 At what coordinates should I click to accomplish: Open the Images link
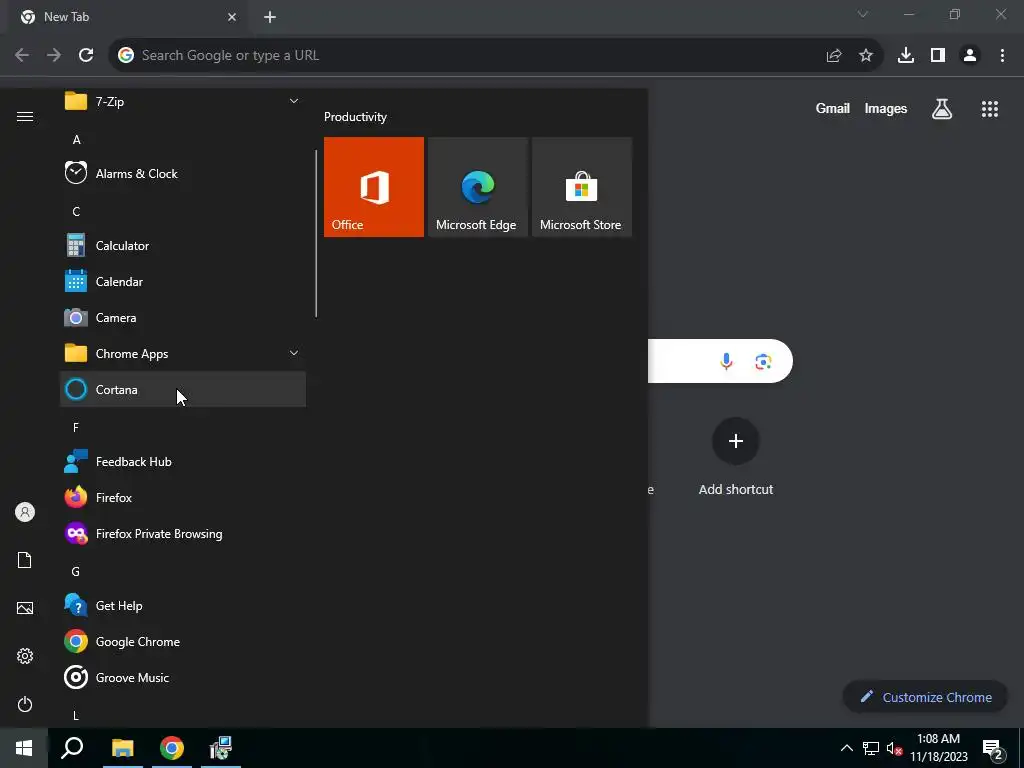point(886,108)
